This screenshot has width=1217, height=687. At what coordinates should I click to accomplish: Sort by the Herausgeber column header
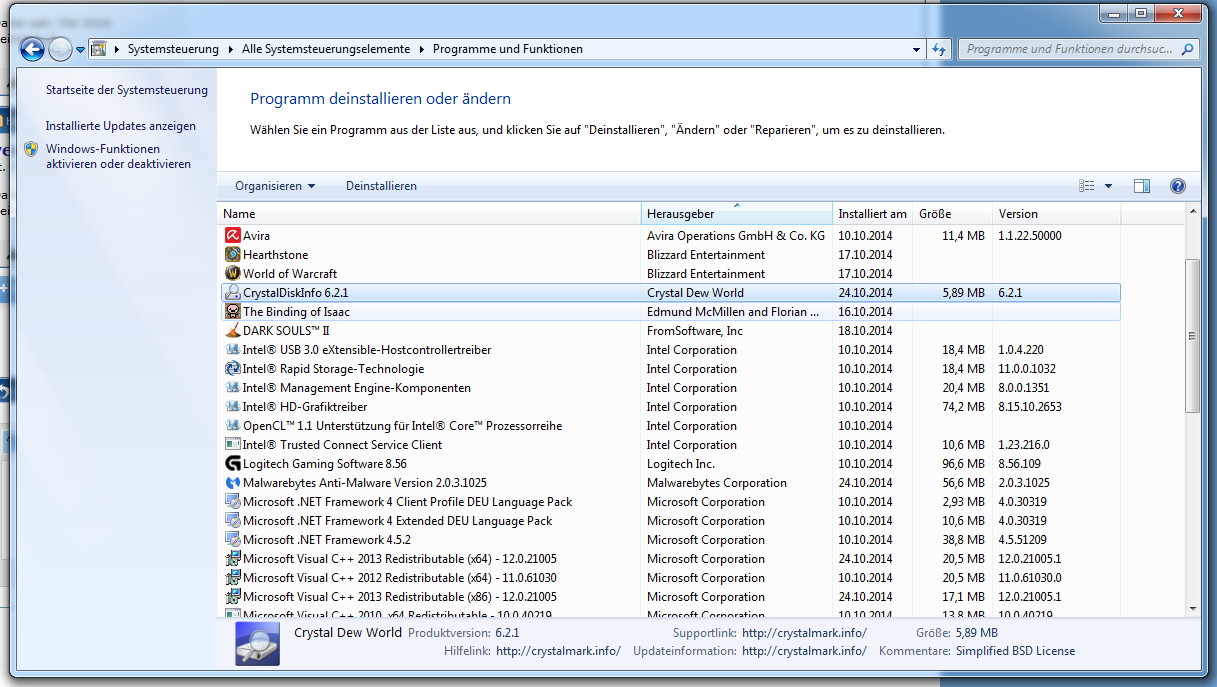(x=737, y=214)
